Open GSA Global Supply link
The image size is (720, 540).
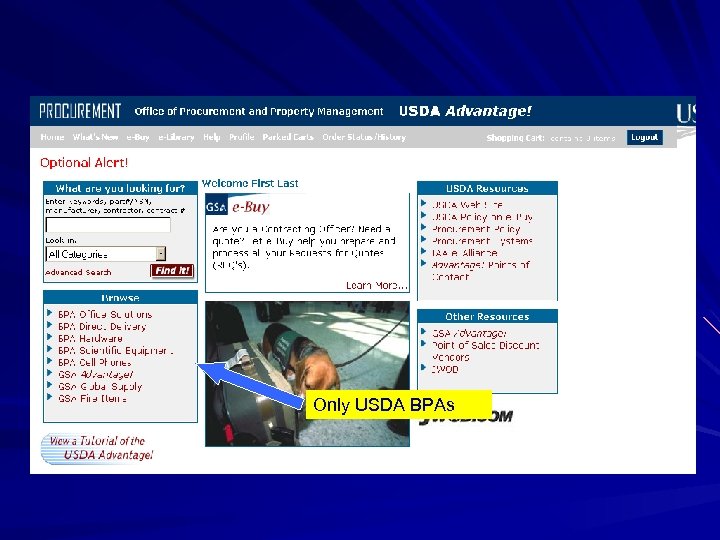click(x=100, y=386)
